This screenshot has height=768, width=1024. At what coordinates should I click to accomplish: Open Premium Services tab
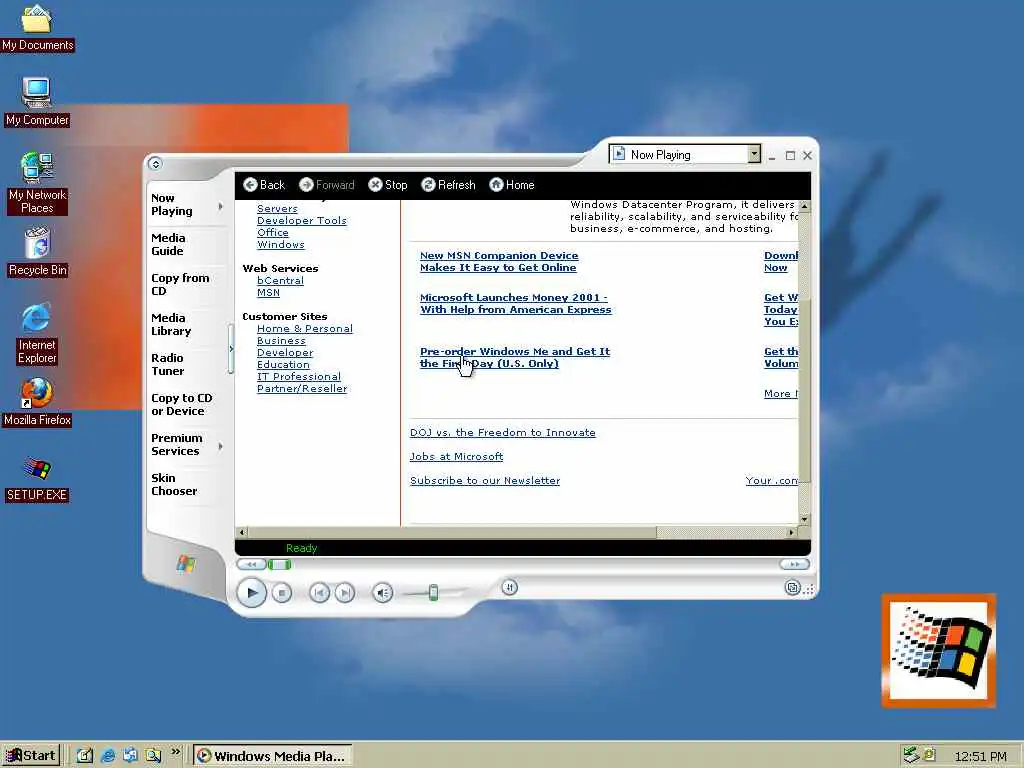[176, 445]
